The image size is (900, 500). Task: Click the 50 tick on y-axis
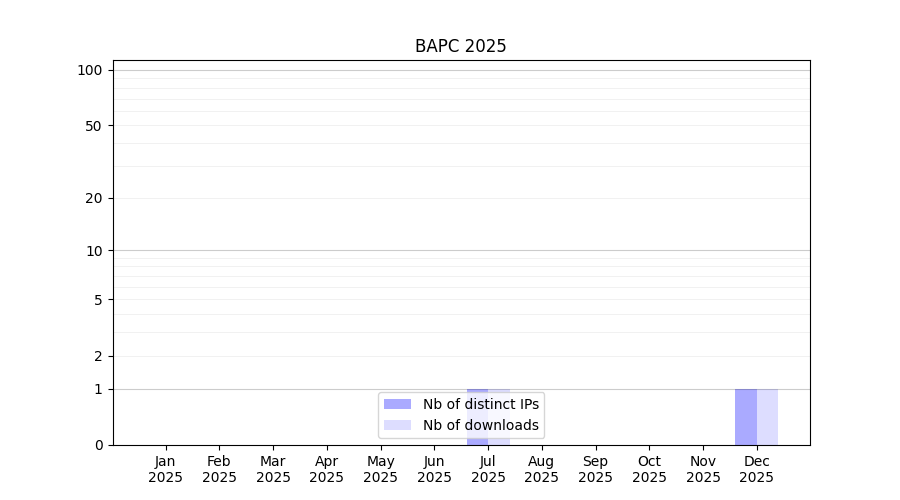(94, 126)
